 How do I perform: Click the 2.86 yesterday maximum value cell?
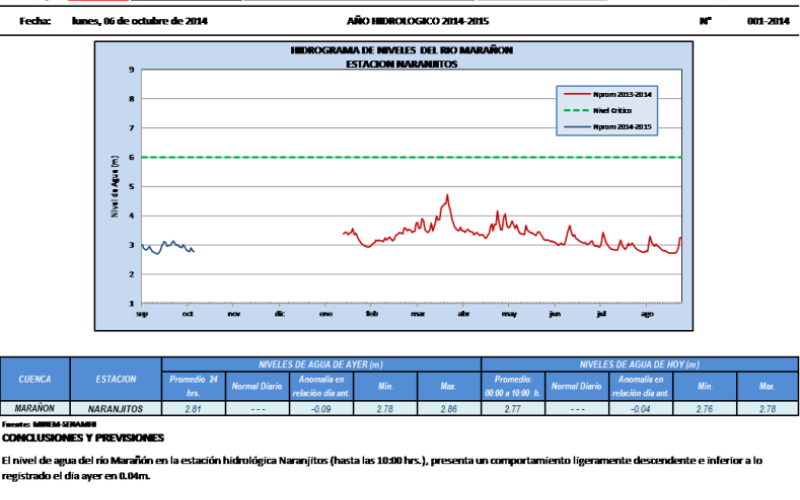[448, 408]
